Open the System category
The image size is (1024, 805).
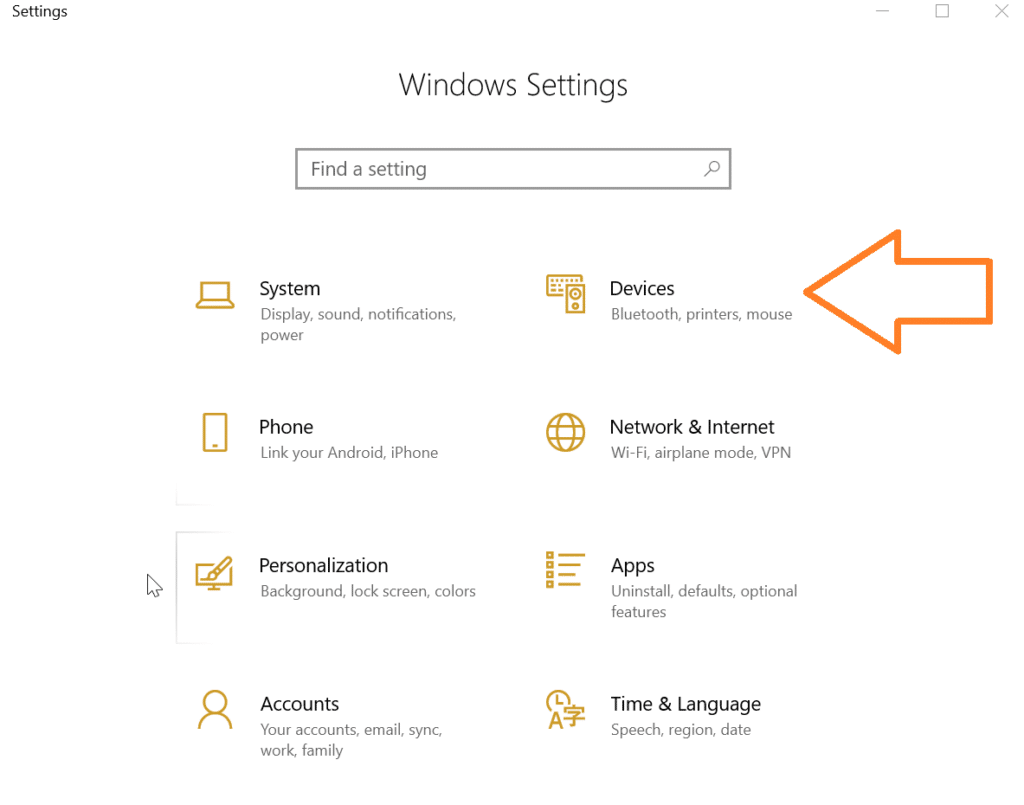tap(289, 288)
